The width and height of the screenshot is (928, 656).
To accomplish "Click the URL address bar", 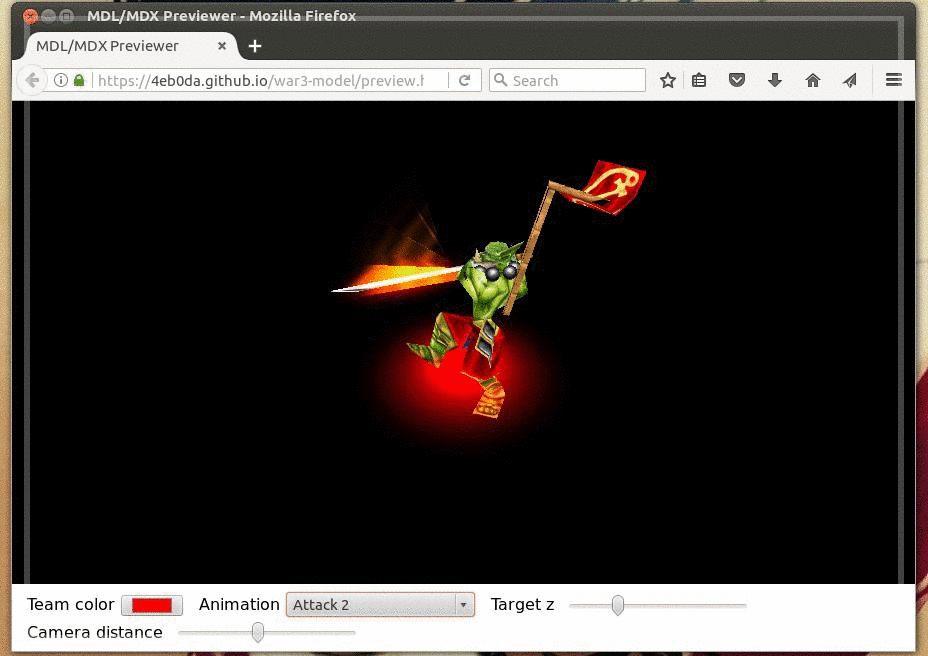I will [x=260, y=80].
